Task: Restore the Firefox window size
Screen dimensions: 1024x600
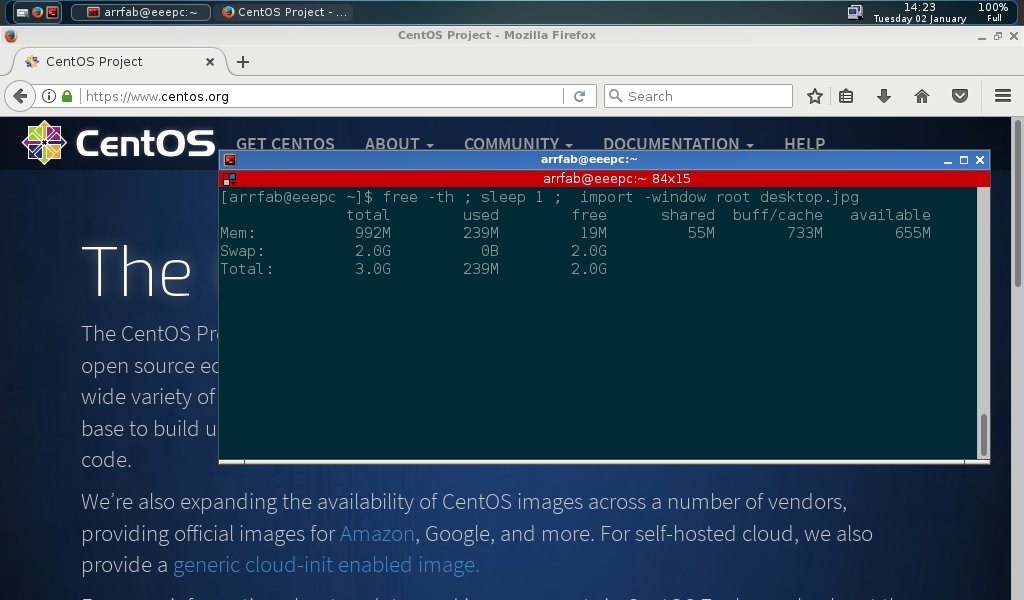Action: 997,37
